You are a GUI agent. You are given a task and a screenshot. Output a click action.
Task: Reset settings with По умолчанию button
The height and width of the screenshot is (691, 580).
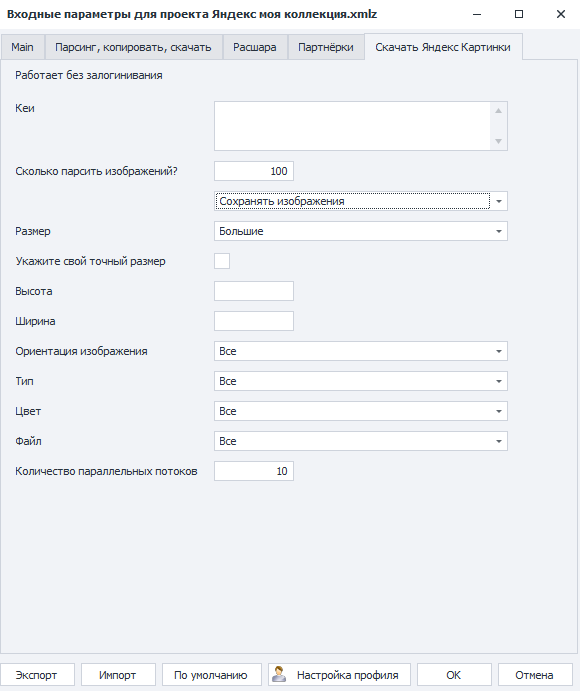(211, 675)
